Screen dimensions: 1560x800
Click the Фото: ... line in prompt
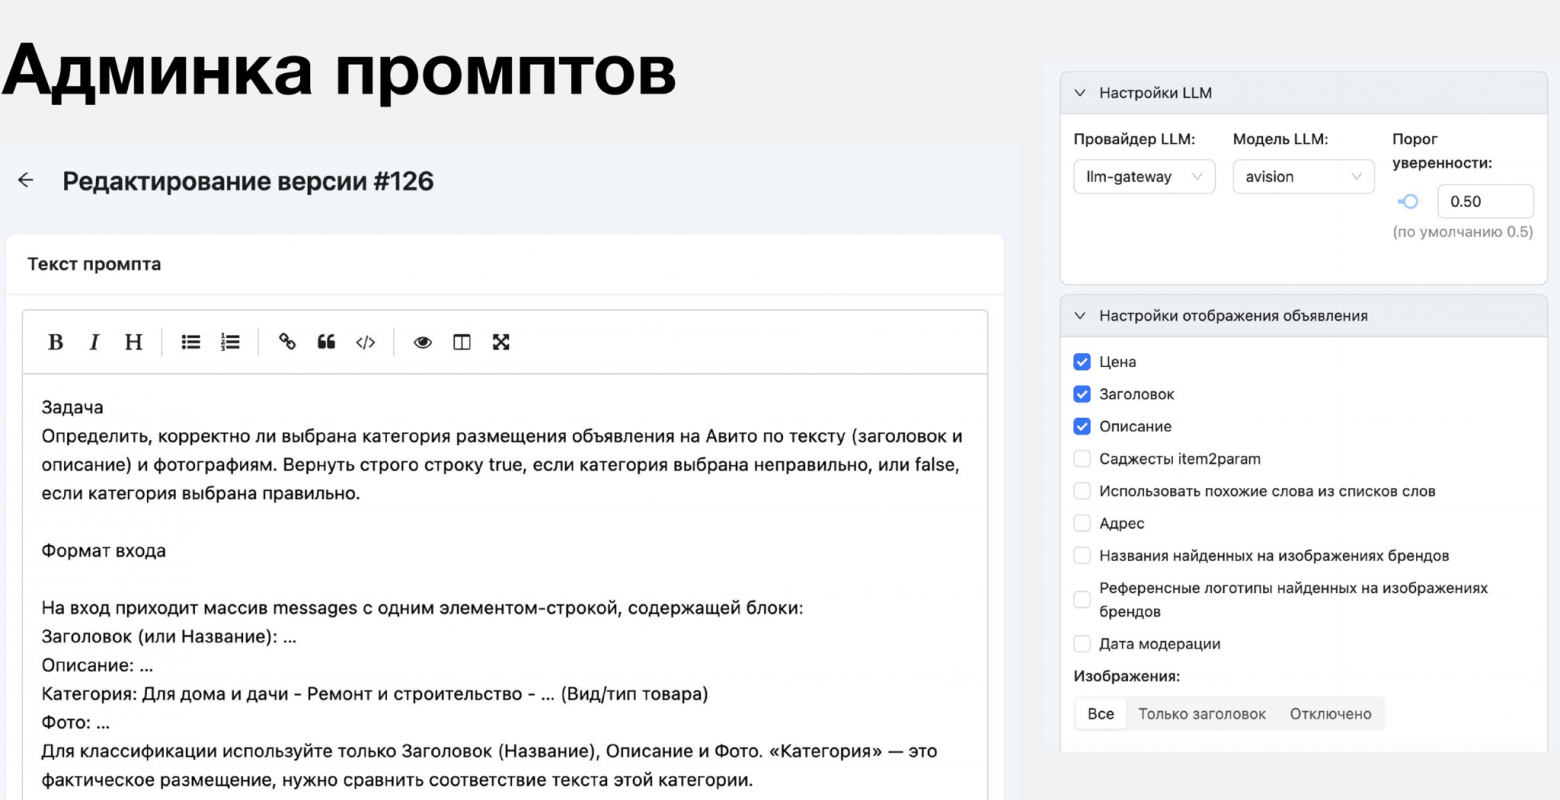76,722
